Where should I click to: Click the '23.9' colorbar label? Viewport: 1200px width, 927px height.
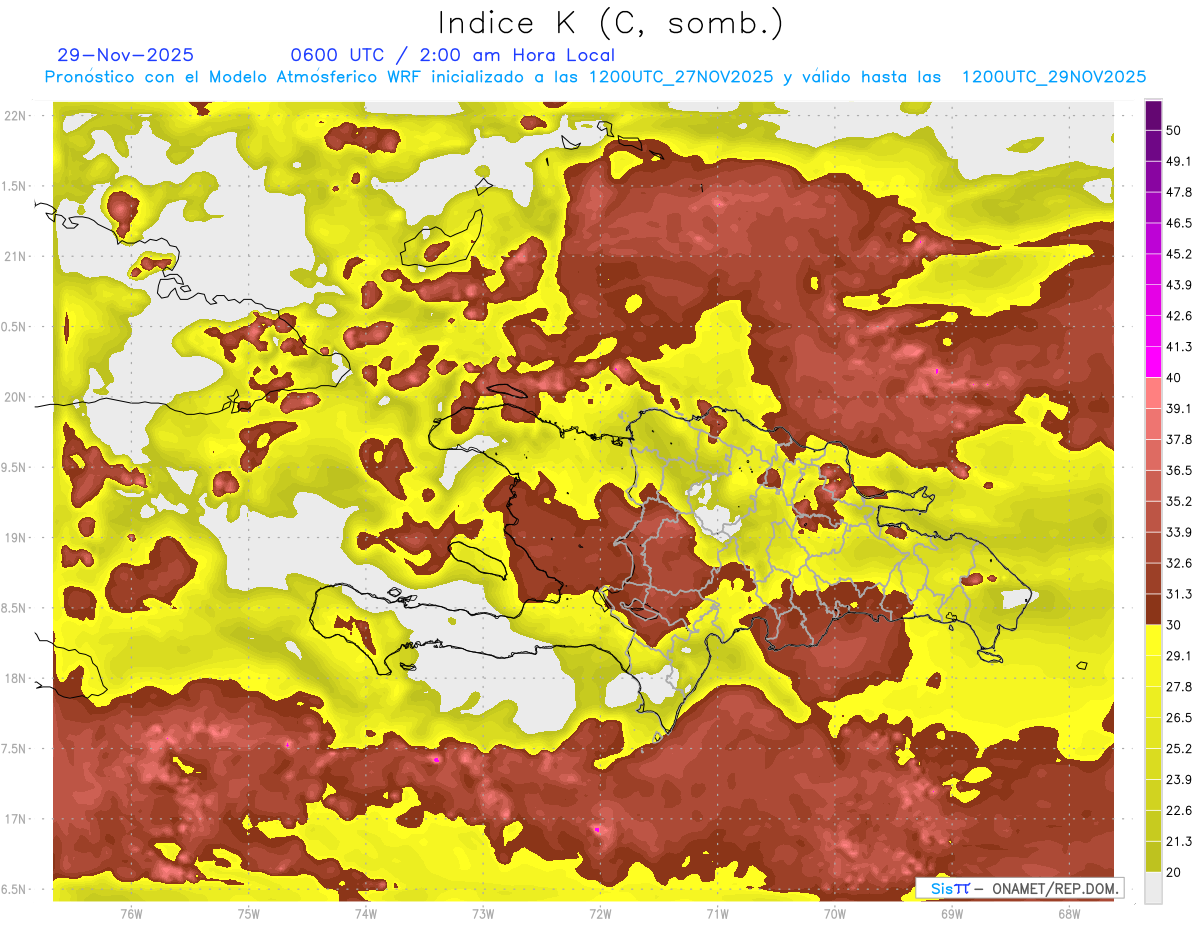(x=1180, y=780)
